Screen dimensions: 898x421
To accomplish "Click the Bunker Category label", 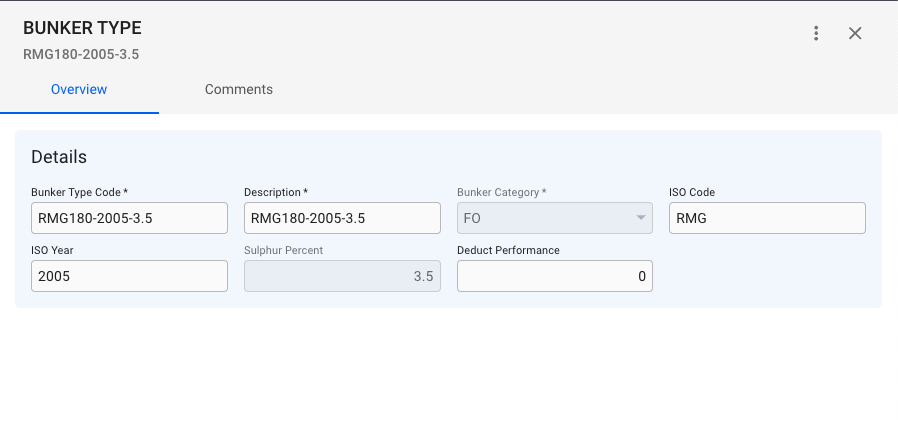I will point(501,192).
